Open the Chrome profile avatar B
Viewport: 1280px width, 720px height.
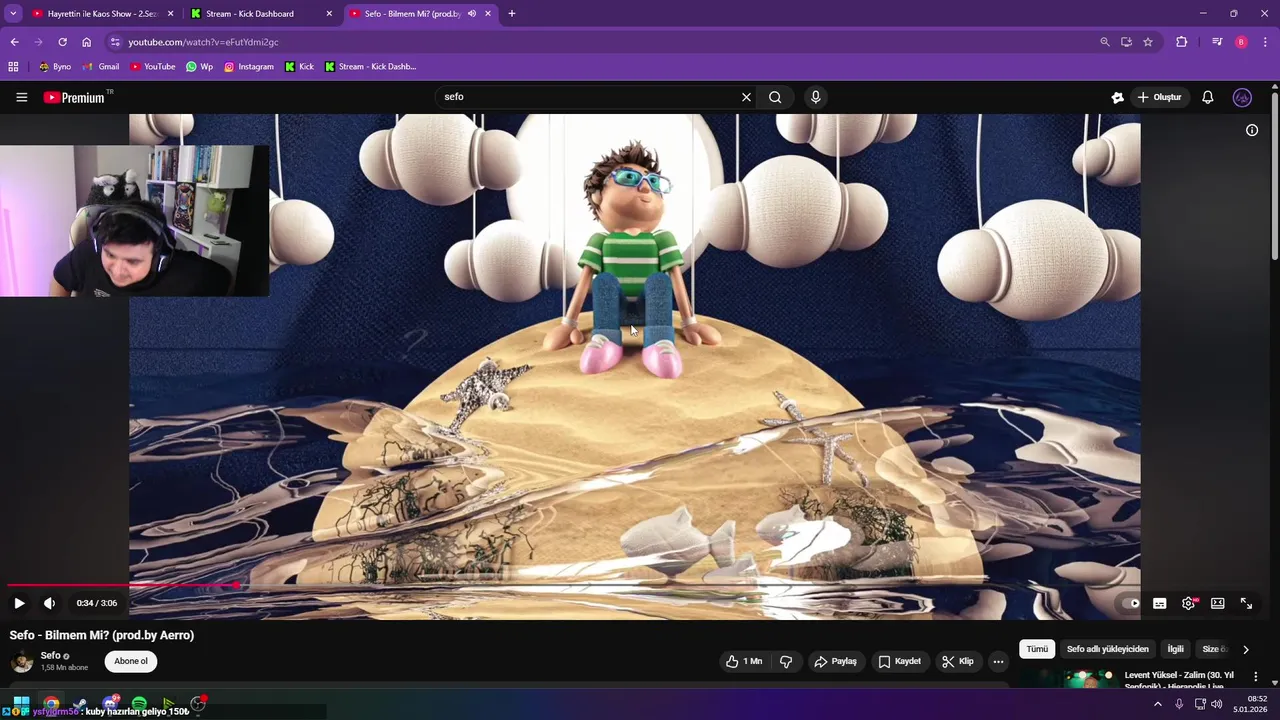coord(1241,42)
